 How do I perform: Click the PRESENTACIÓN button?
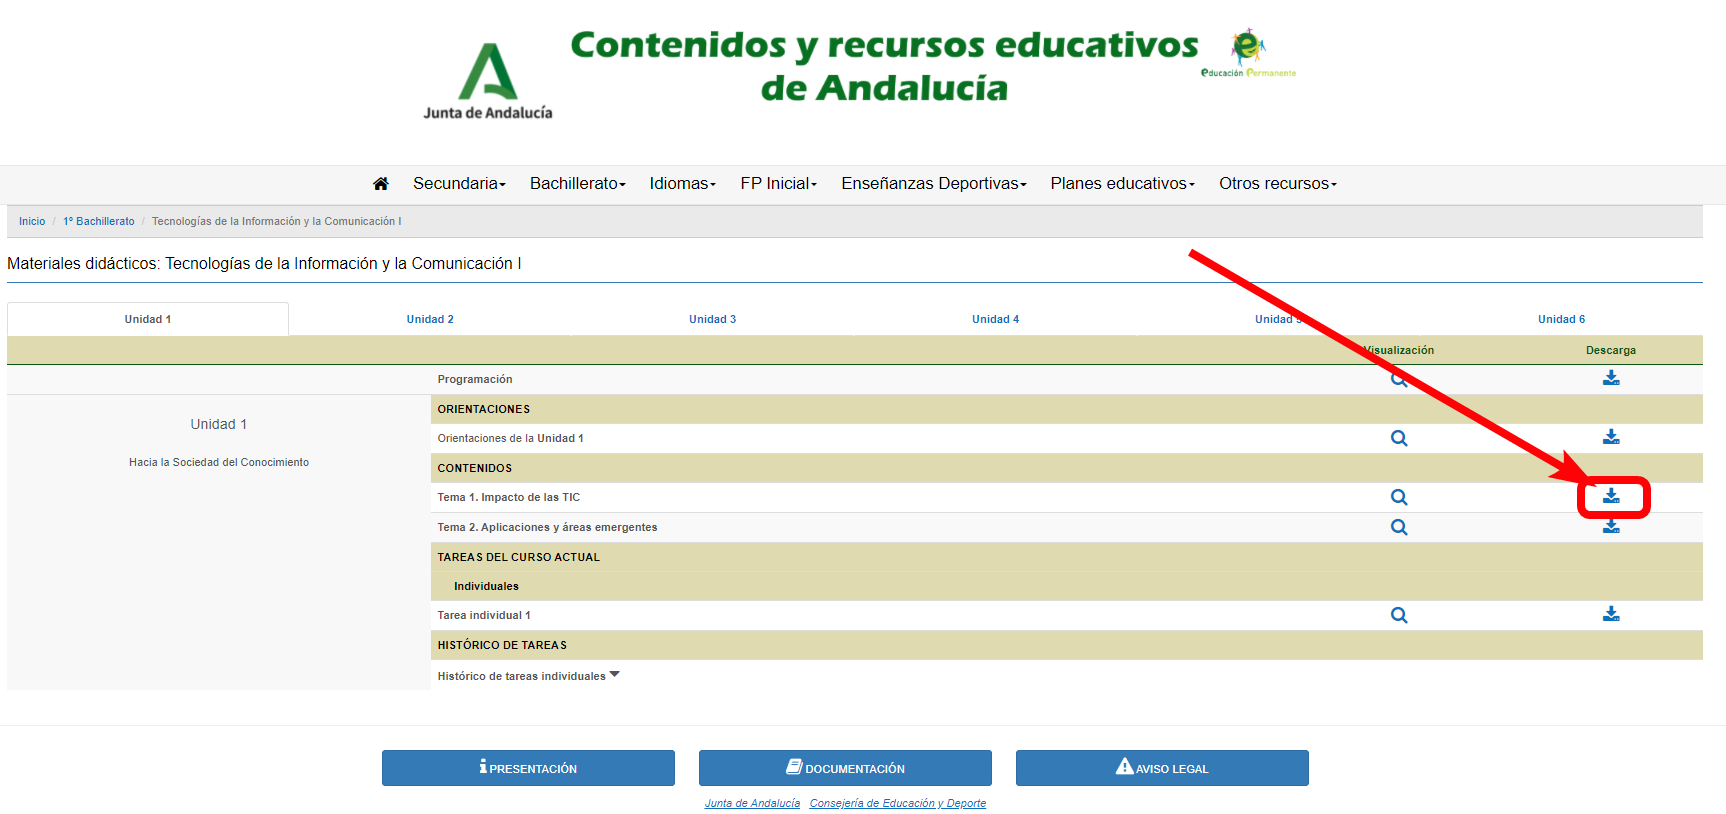click(528, 768)
